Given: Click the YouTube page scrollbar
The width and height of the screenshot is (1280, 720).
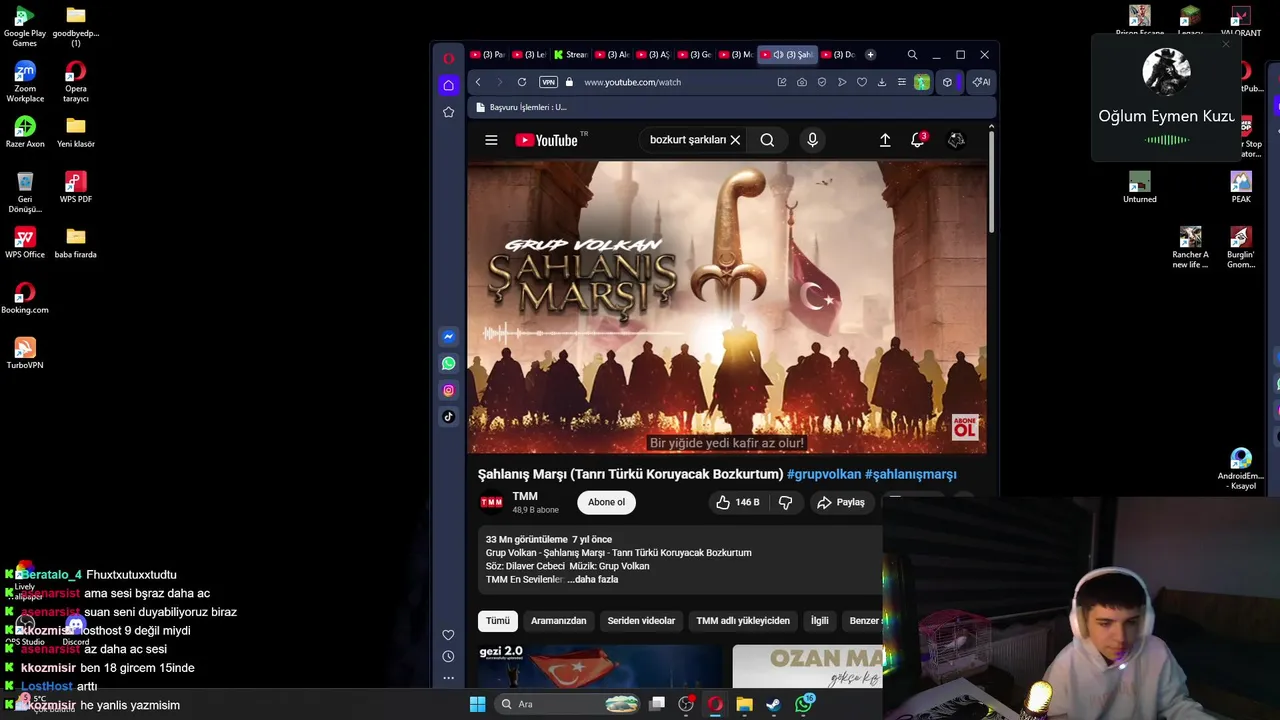Looking at the screenshot, I should point(992,180).
